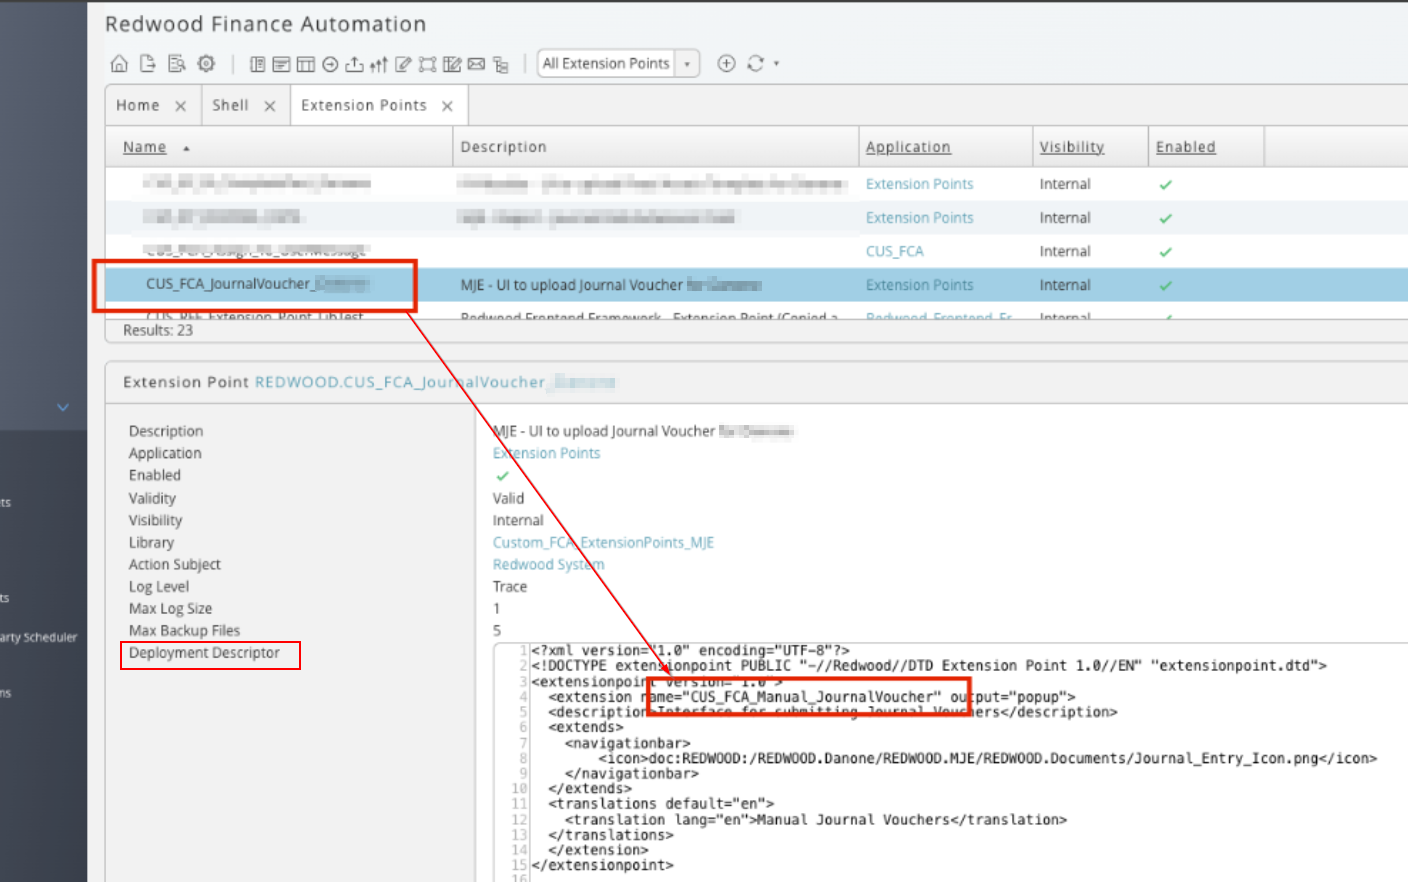Sort by the Application column header
Viewport: 1408px width, 882px height.
pyautogui.click(x=908, y=147)
